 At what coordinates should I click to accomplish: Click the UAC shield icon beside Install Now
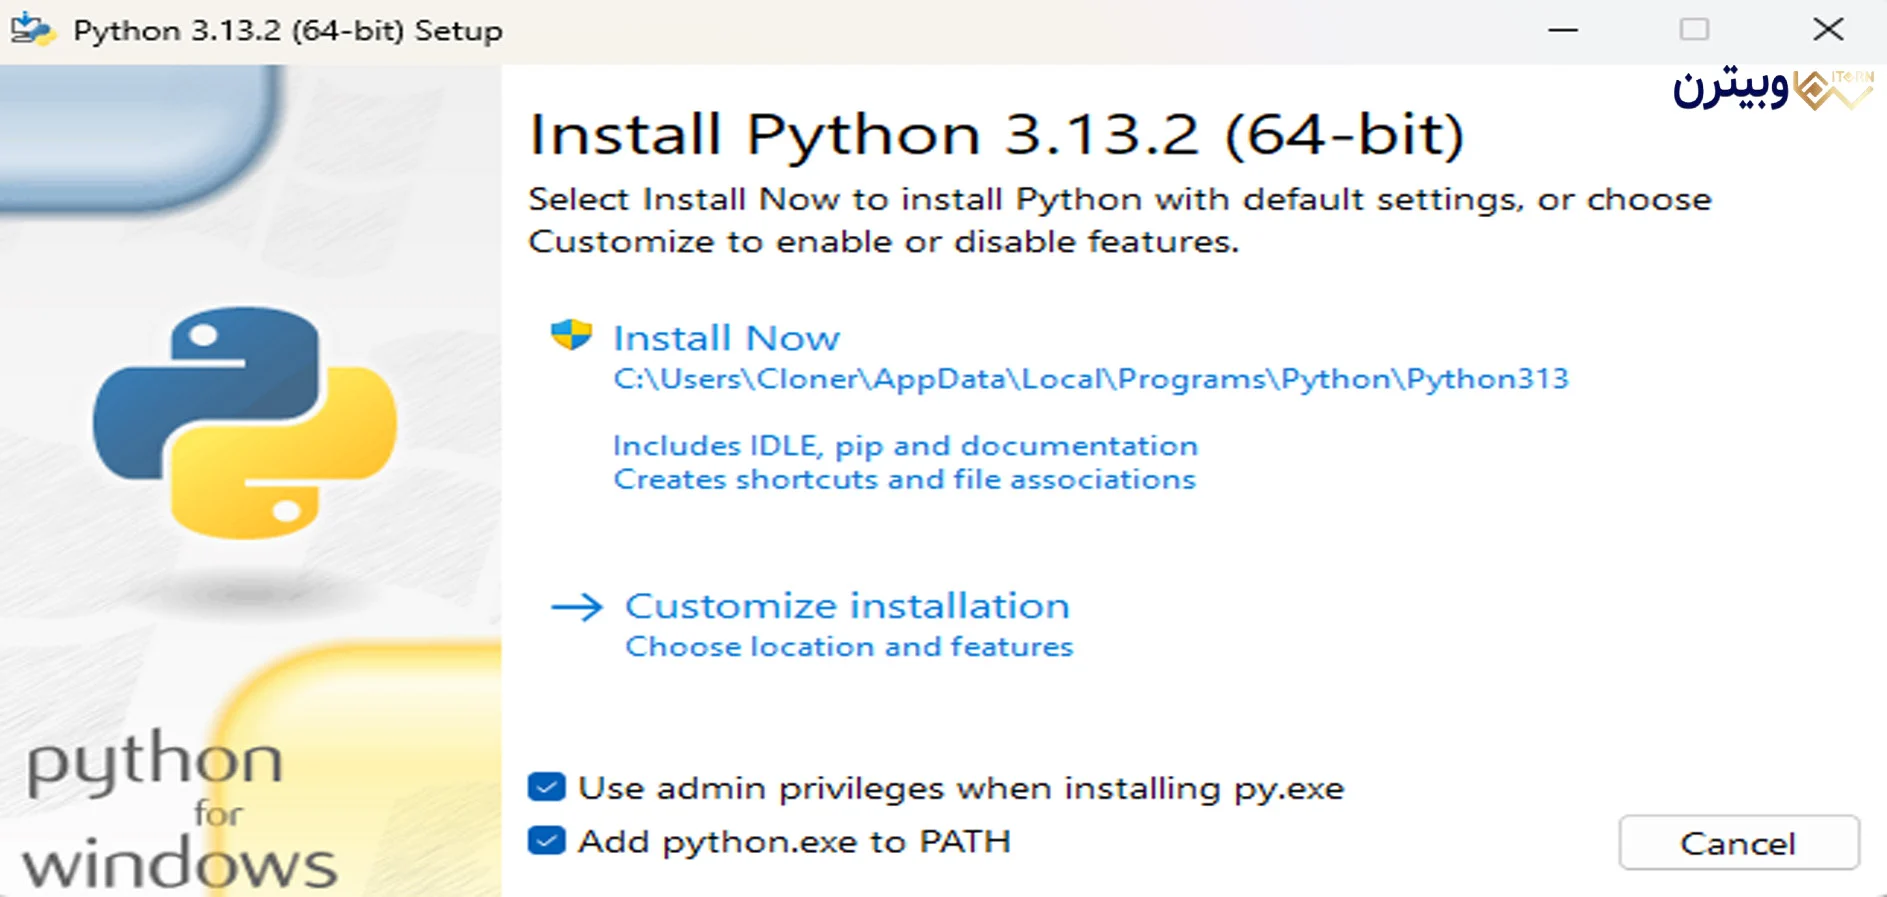pos(571,335)
